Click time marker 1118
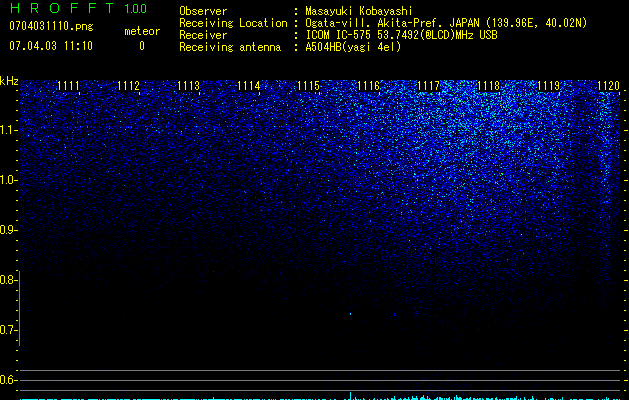This screenshot has height=400, width=629. (489, 86)
